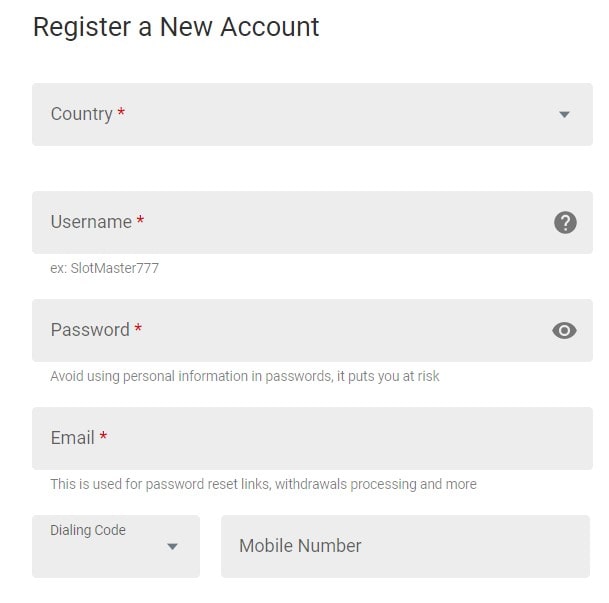This screenshot has width=609, height=603.
Task: Expand the Dialing Code dropdown arrow
Action: coord(172,547)
